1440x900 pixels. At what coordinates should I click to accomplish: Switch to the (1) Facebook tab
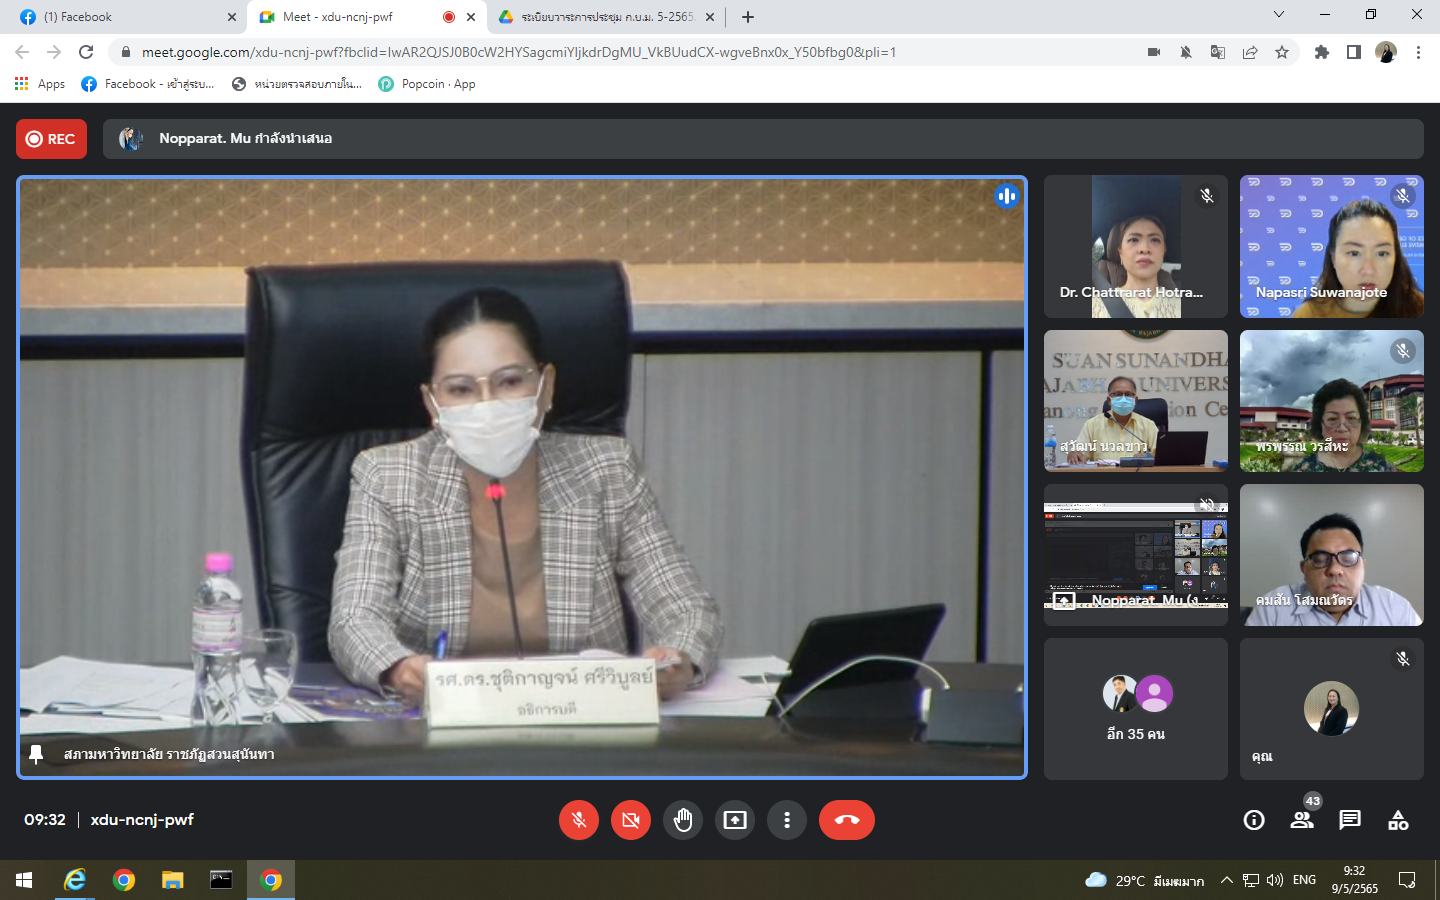click(x=127, y=17)
